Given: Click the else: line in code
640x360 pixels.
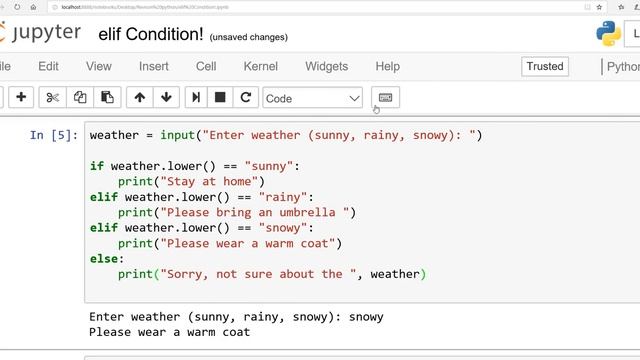Looking at the screenshot, I should point(107,259).
